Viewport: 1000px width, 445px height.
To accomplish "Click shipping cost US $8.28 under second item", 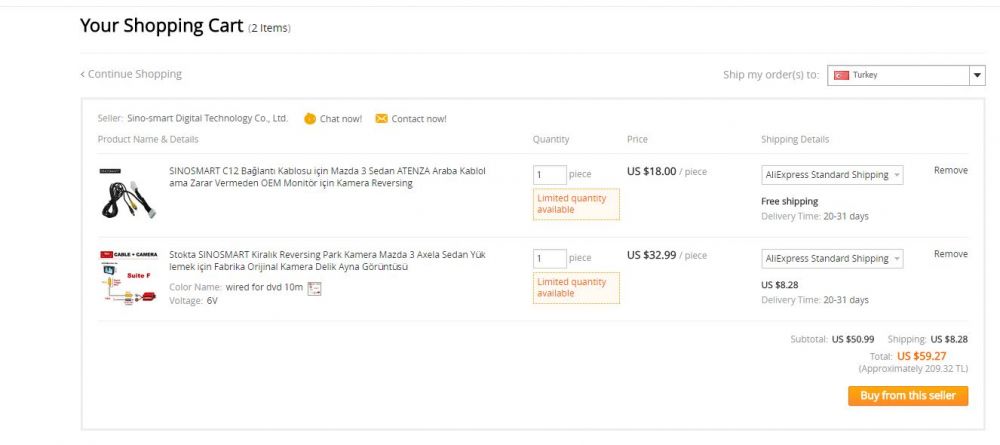I will pos(779,285).
